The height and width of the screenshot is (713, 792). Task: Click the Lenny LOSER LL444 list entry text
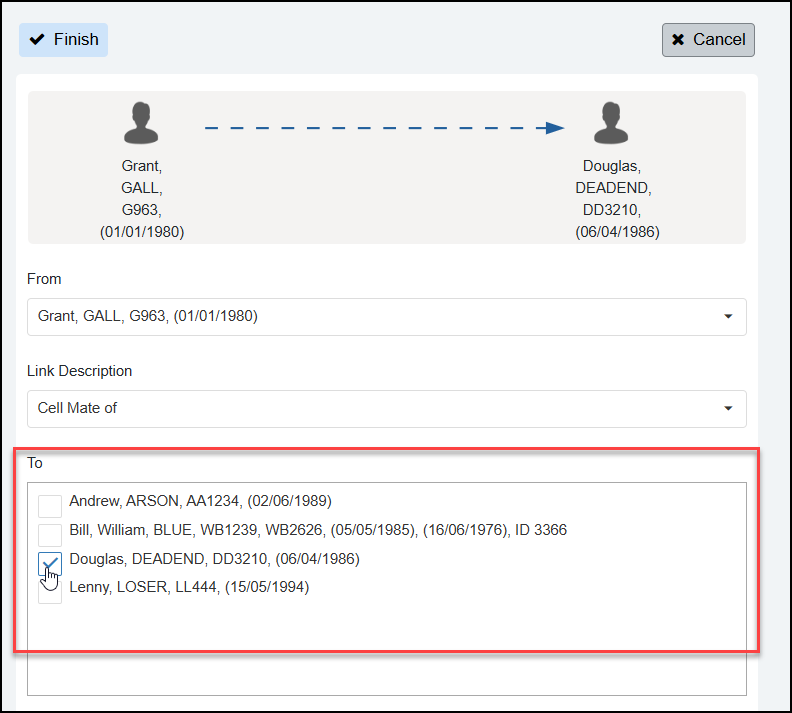tap(189, 587)
